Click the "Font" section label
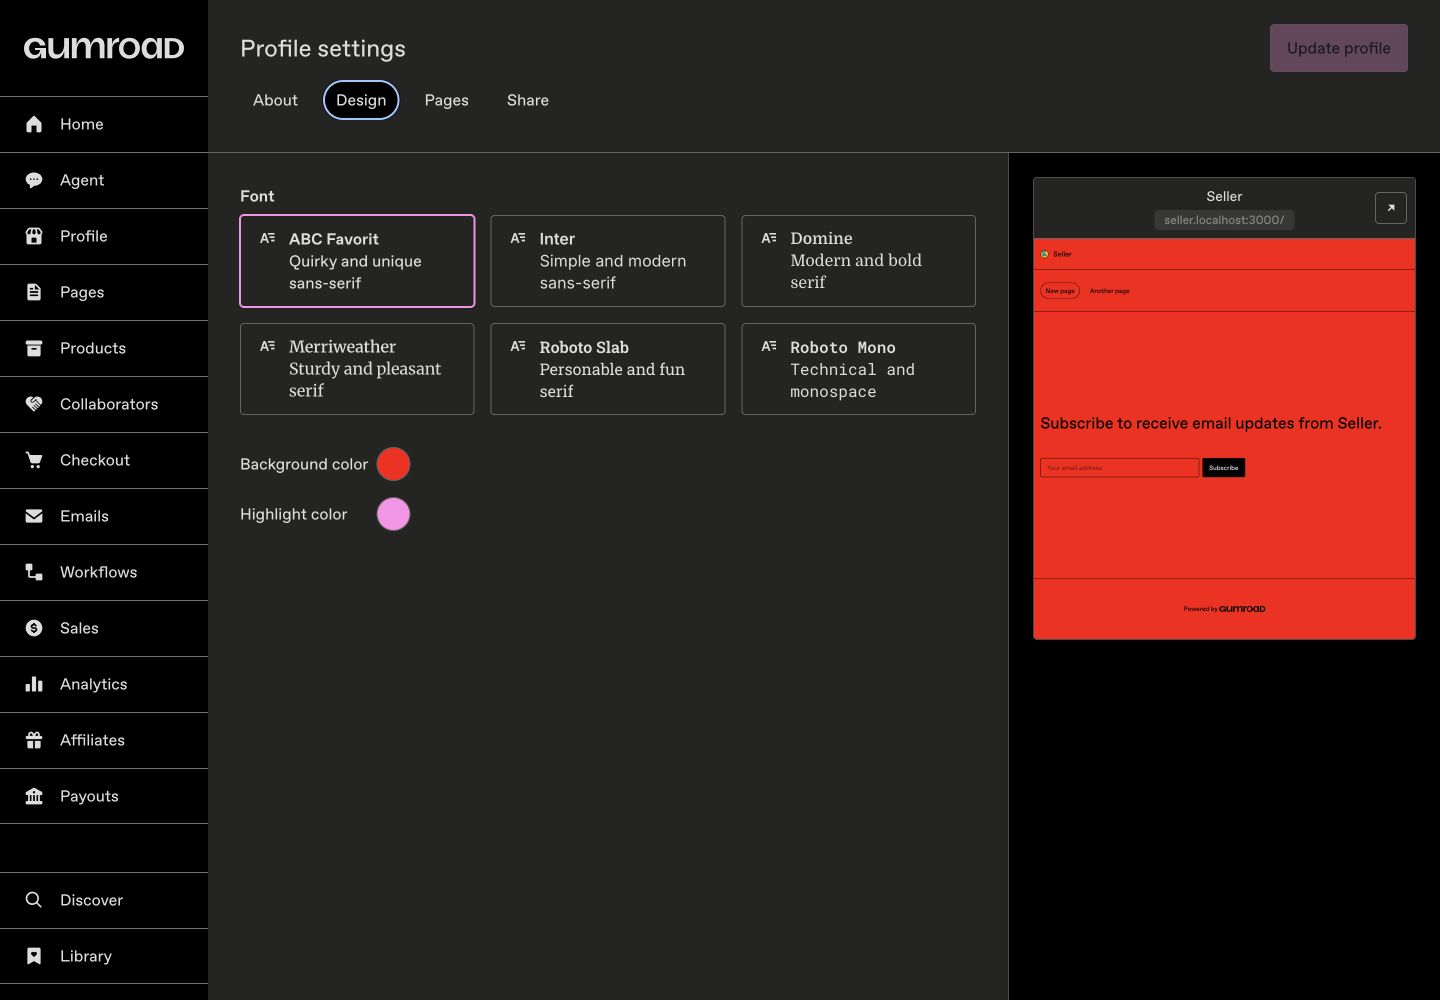 (257, 196)
